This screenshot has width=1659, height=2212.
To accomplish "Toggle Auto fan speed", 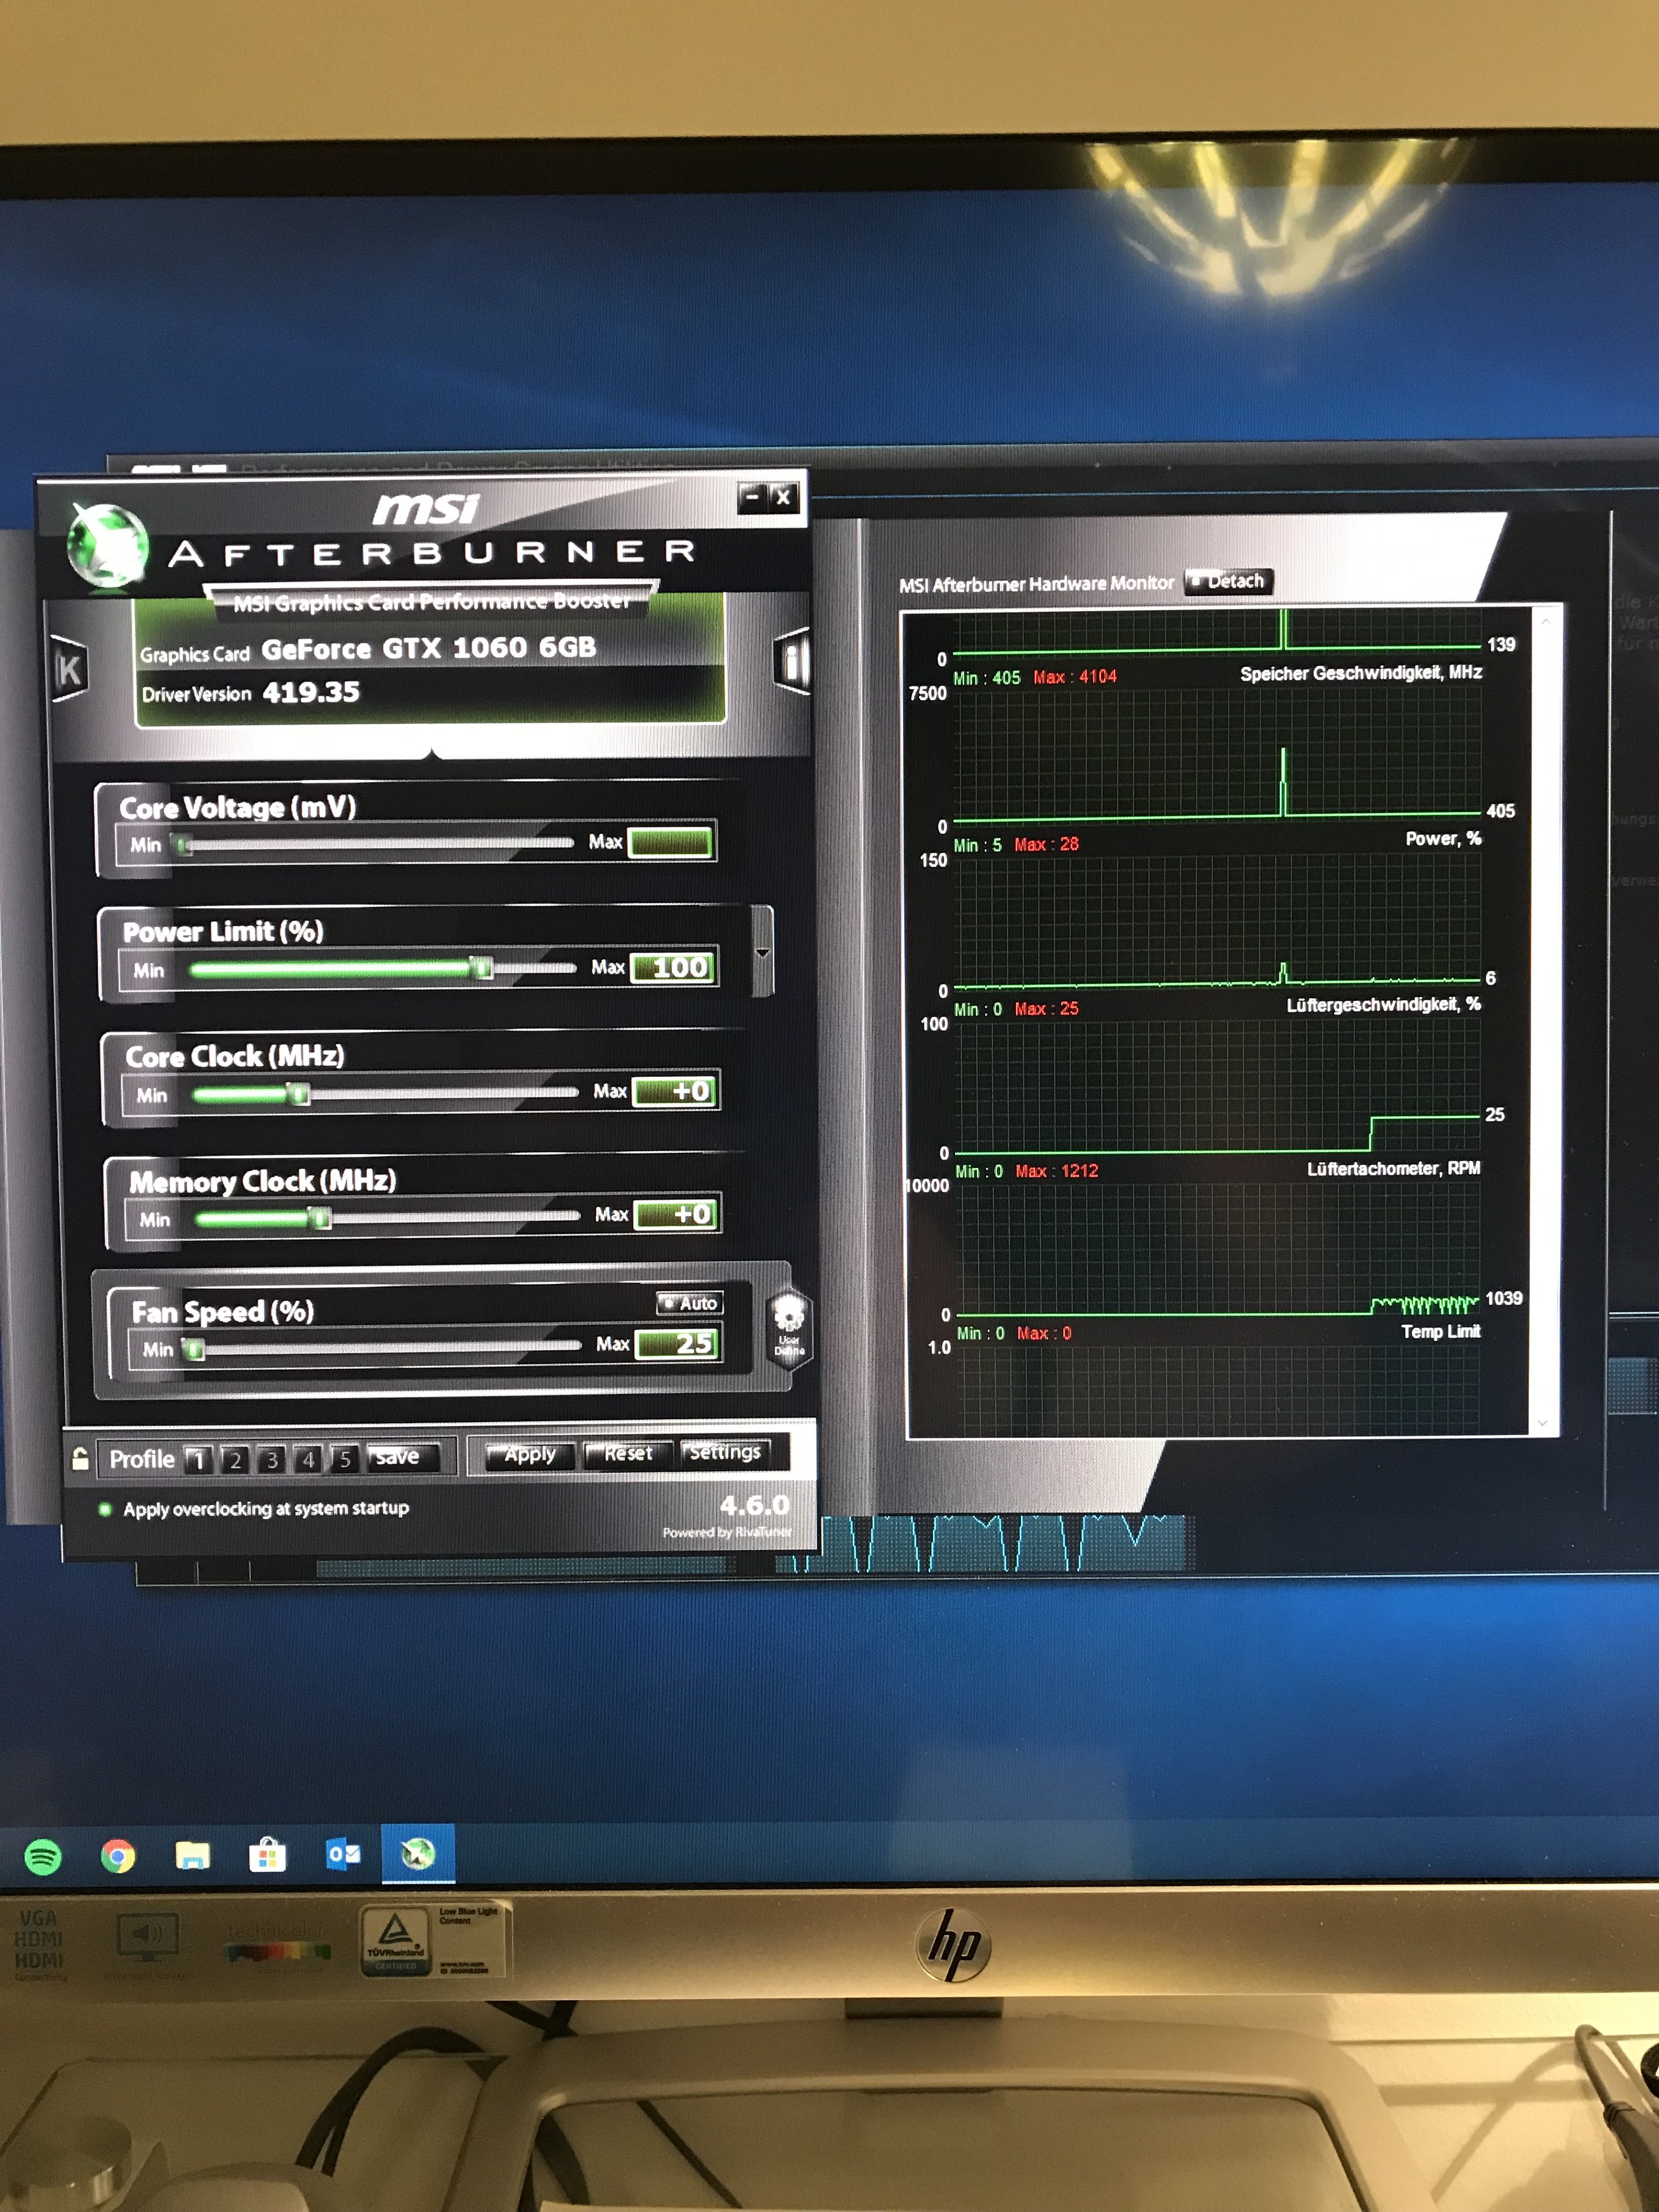I will [x=690, y=1304].
